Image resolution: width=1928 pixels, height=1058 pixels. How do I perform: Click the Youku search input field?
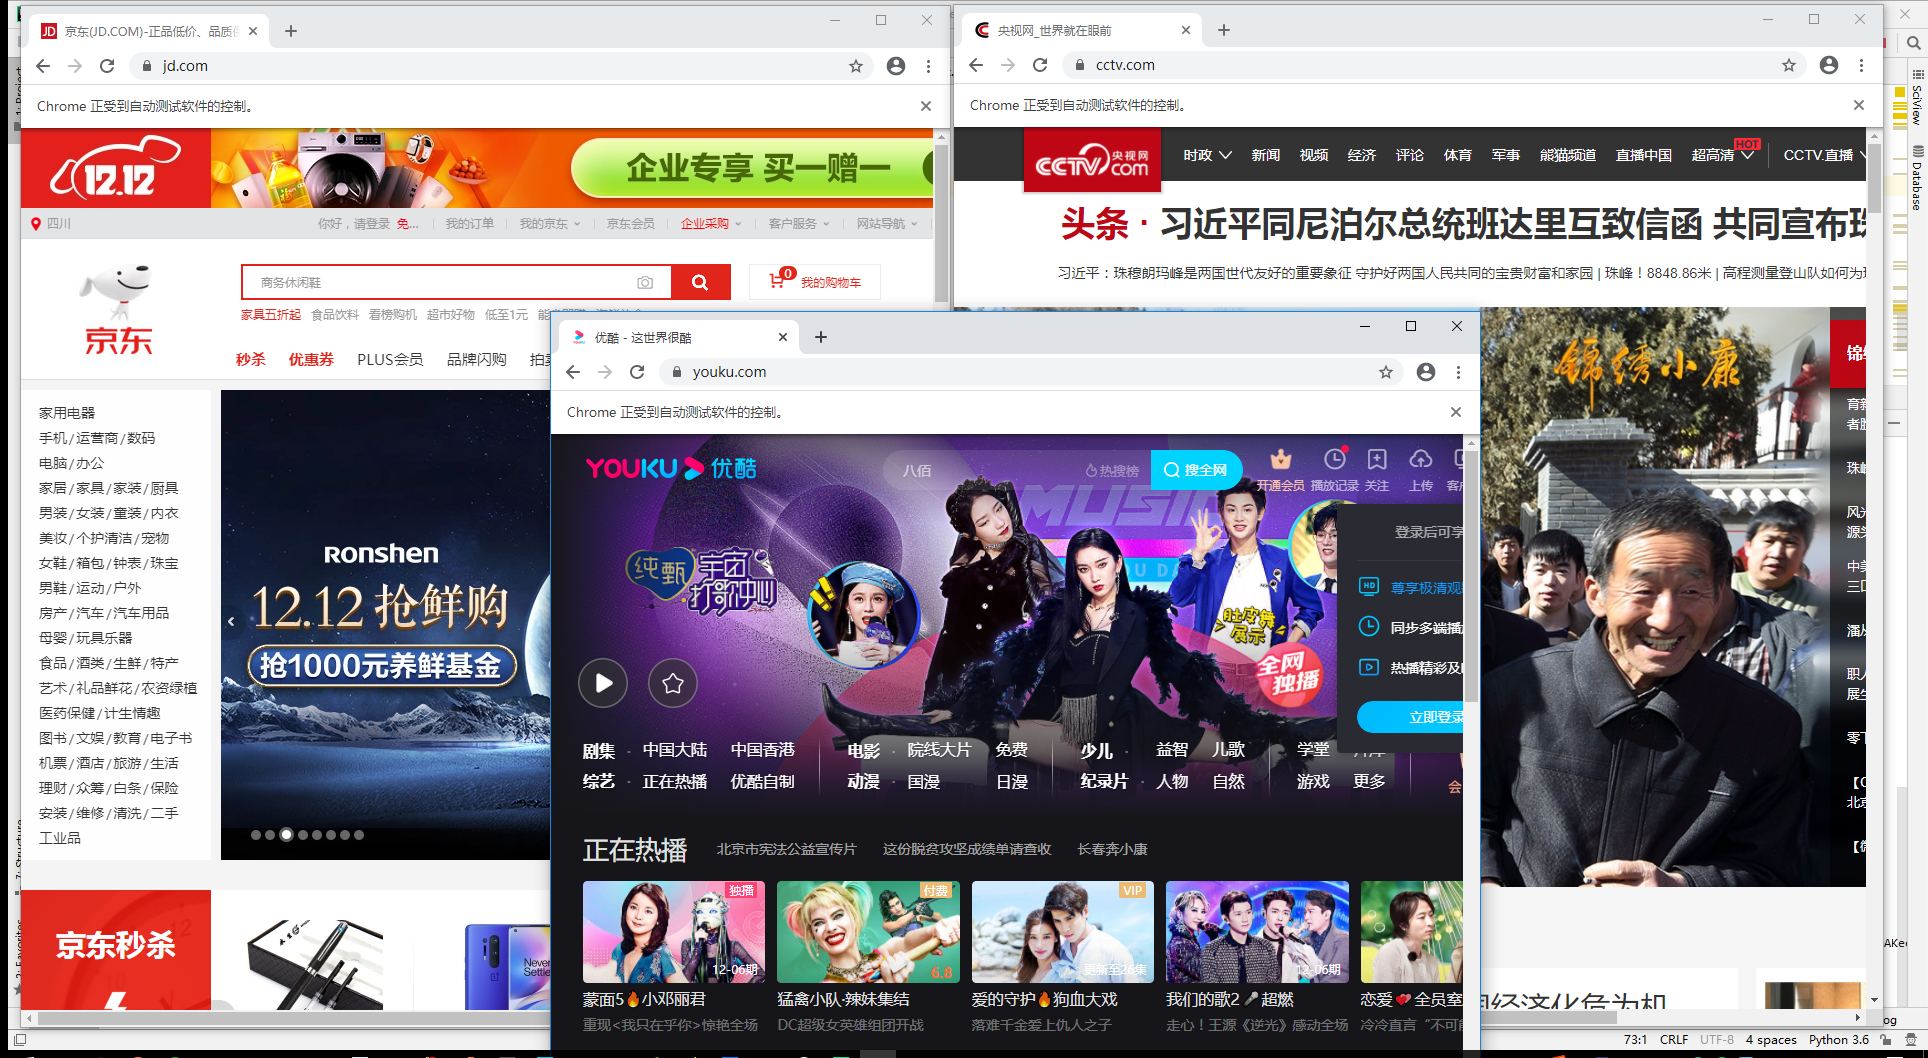coord(1017,470)
